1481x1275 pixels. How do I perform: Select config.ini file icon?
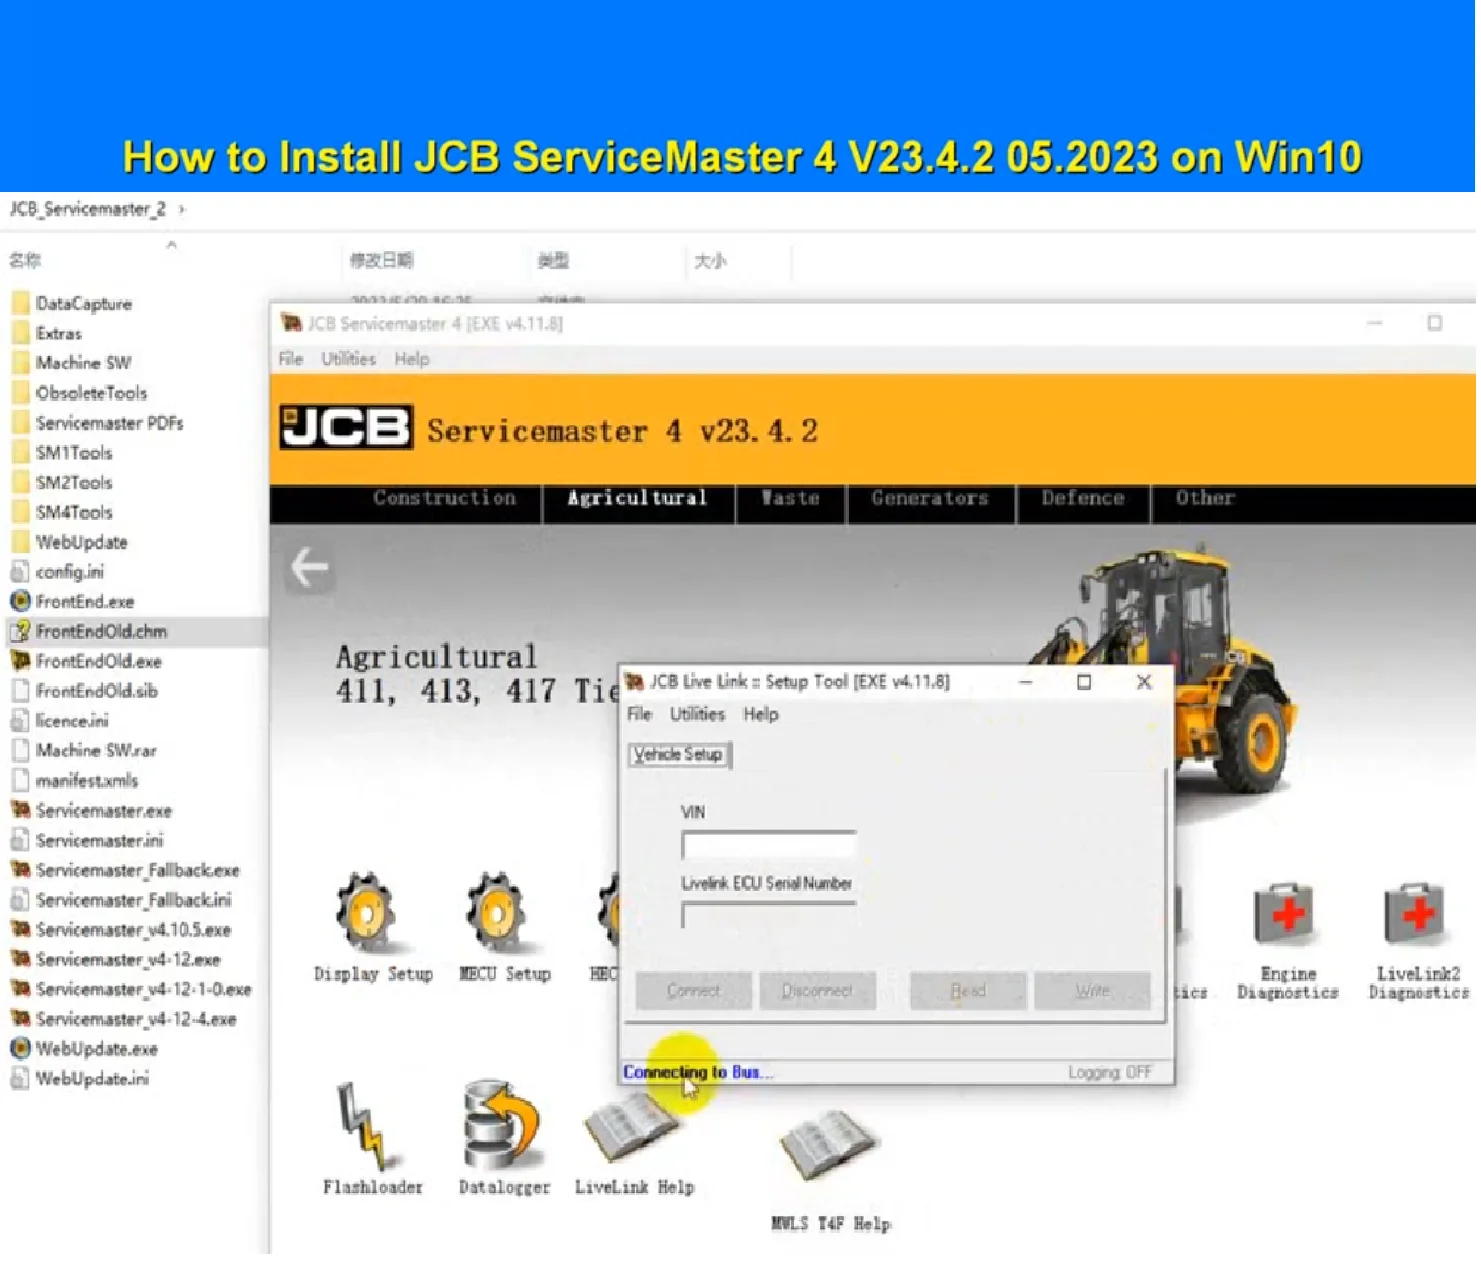tap(20, 573)
